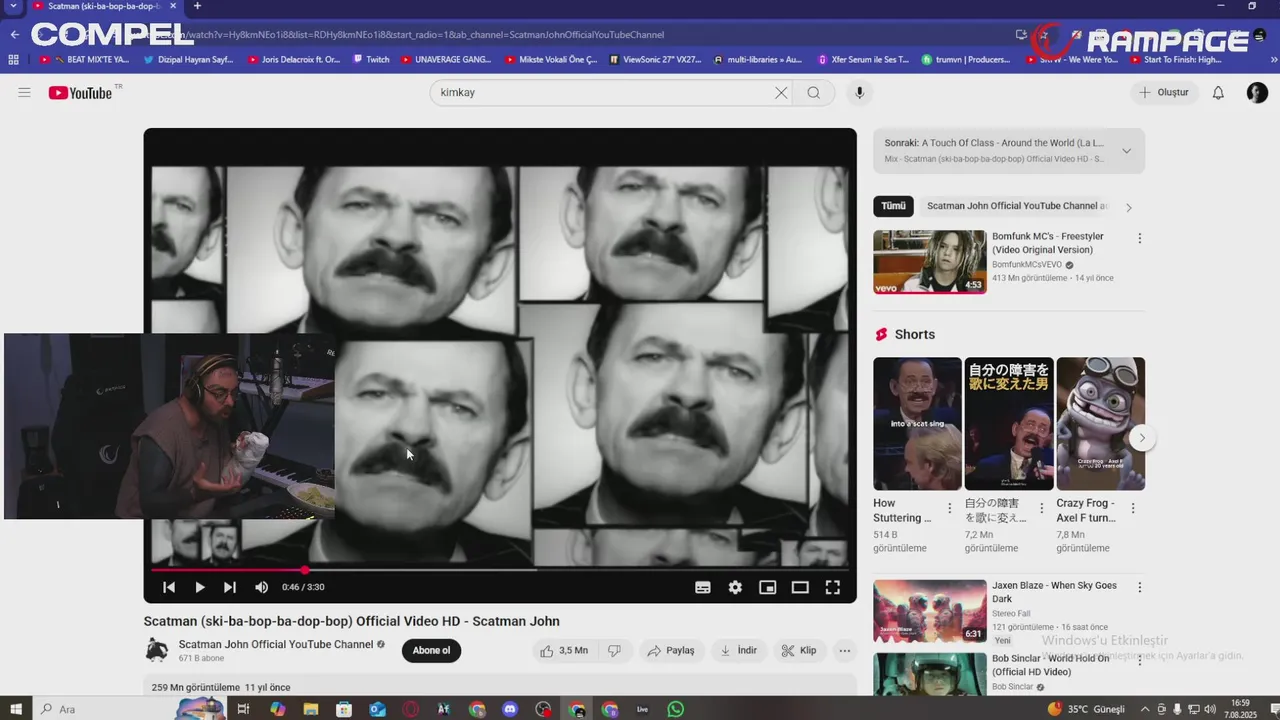Screen dimensions: 1280x720
Task: Switch to the Scatman browser tab
Action: (x=103, y=6)
